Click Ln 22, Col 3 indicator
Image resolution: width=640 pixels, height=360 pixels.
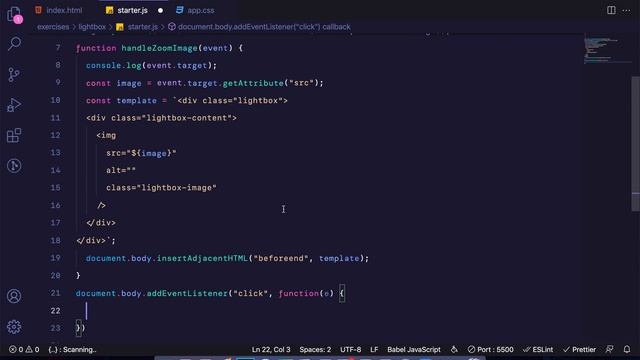coord(271,349)
